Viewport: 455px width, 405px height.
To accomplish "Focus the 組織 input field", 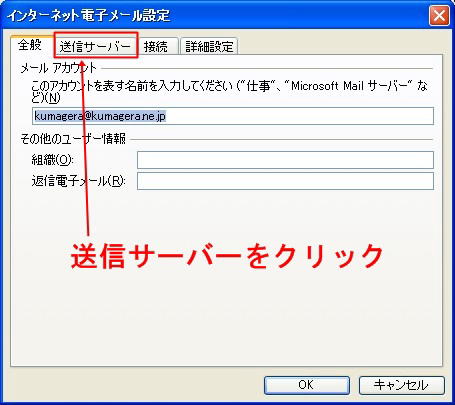I will pyautogui.click(x=285, y=160).
